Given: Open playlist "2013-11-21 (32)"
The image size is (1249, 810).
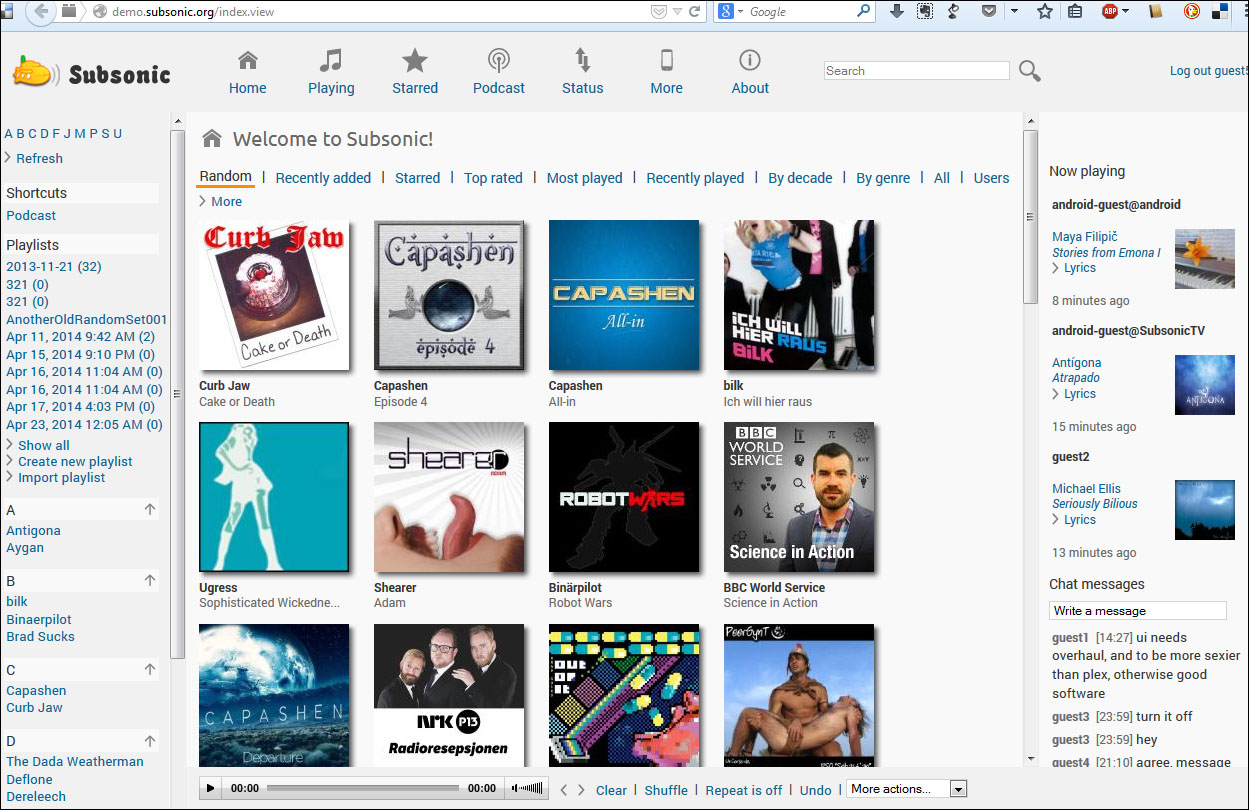Looking at the screenshot, I should [x=54, y=266].
